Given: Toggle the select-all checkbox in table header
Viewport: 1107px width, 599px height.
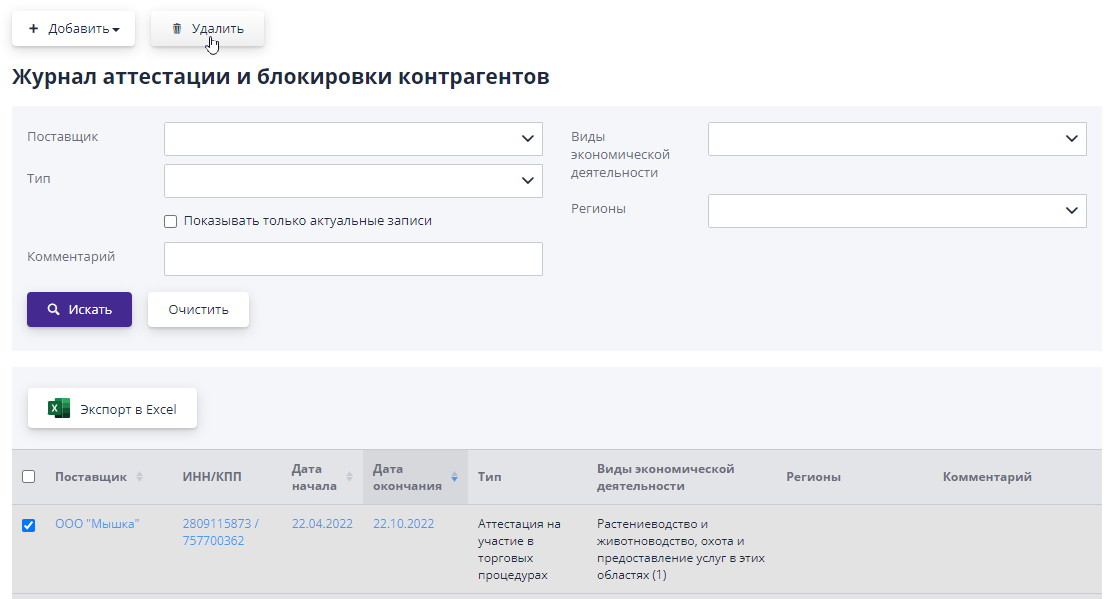Looking at the screenshot, I should click(29, 477).
